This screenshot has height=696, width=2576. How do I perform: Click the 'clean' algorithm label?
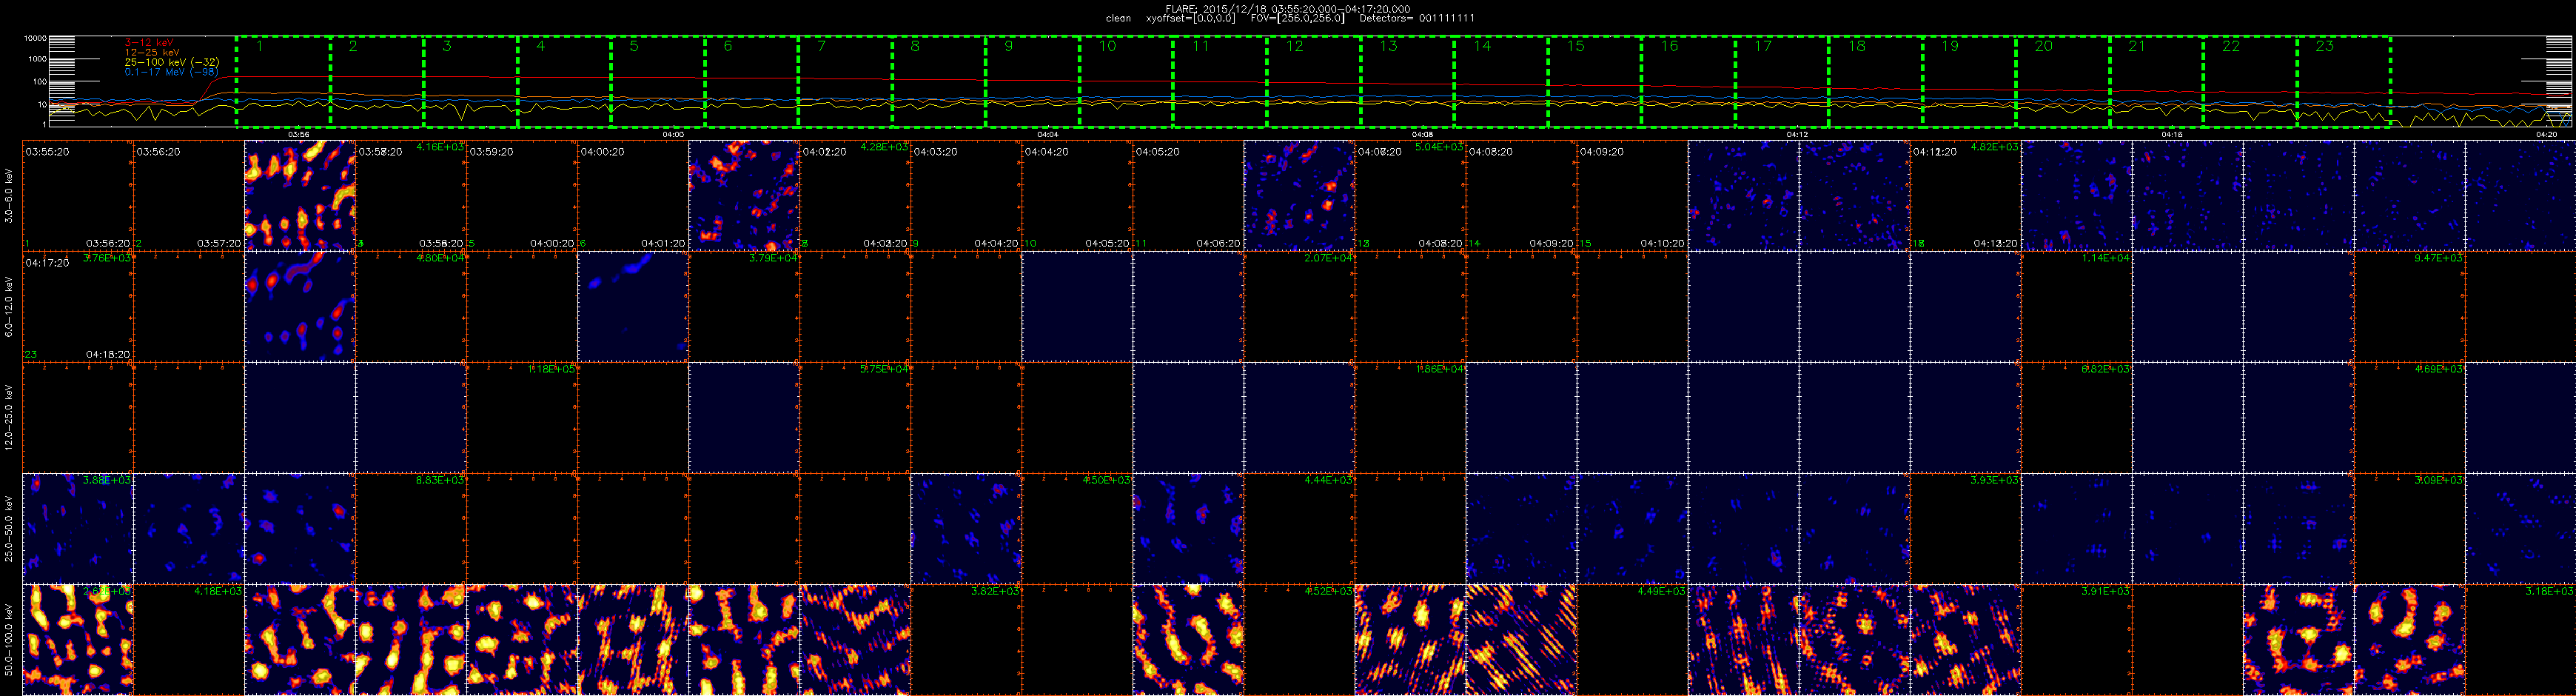(1118, 18)
